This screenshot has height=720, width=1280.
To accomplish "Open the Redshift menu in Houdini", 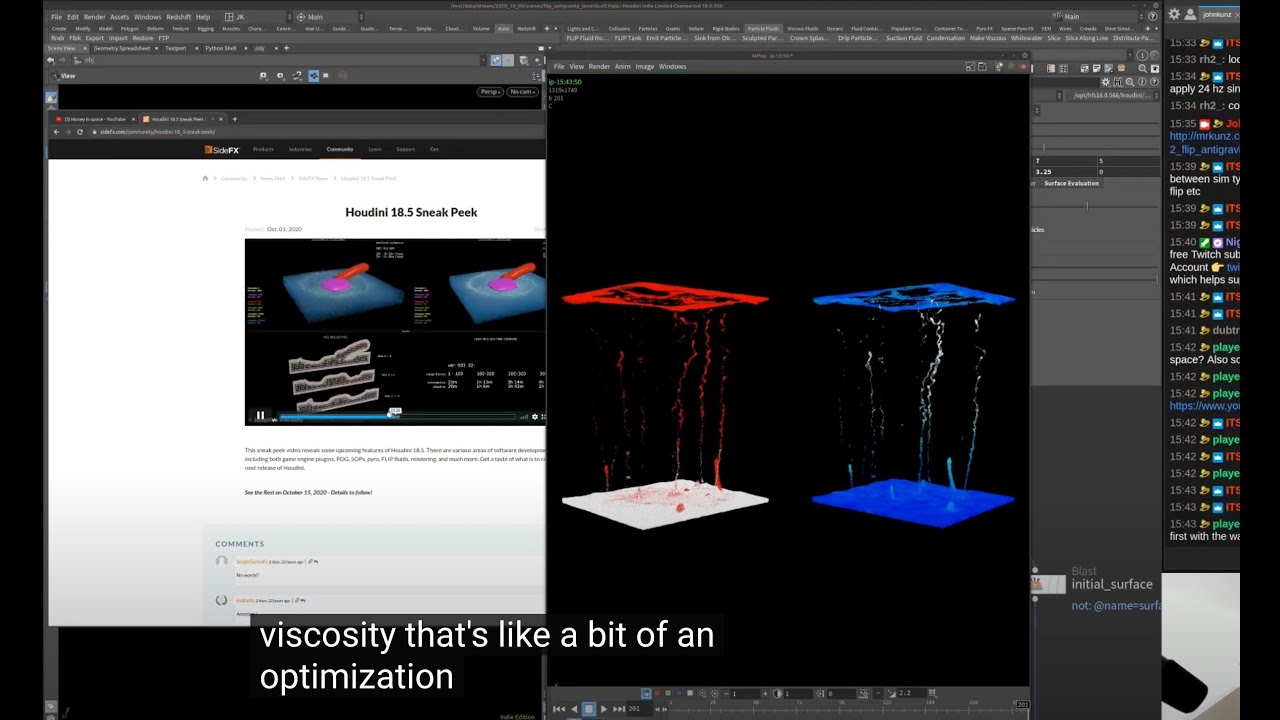I will tap(178, 17).
